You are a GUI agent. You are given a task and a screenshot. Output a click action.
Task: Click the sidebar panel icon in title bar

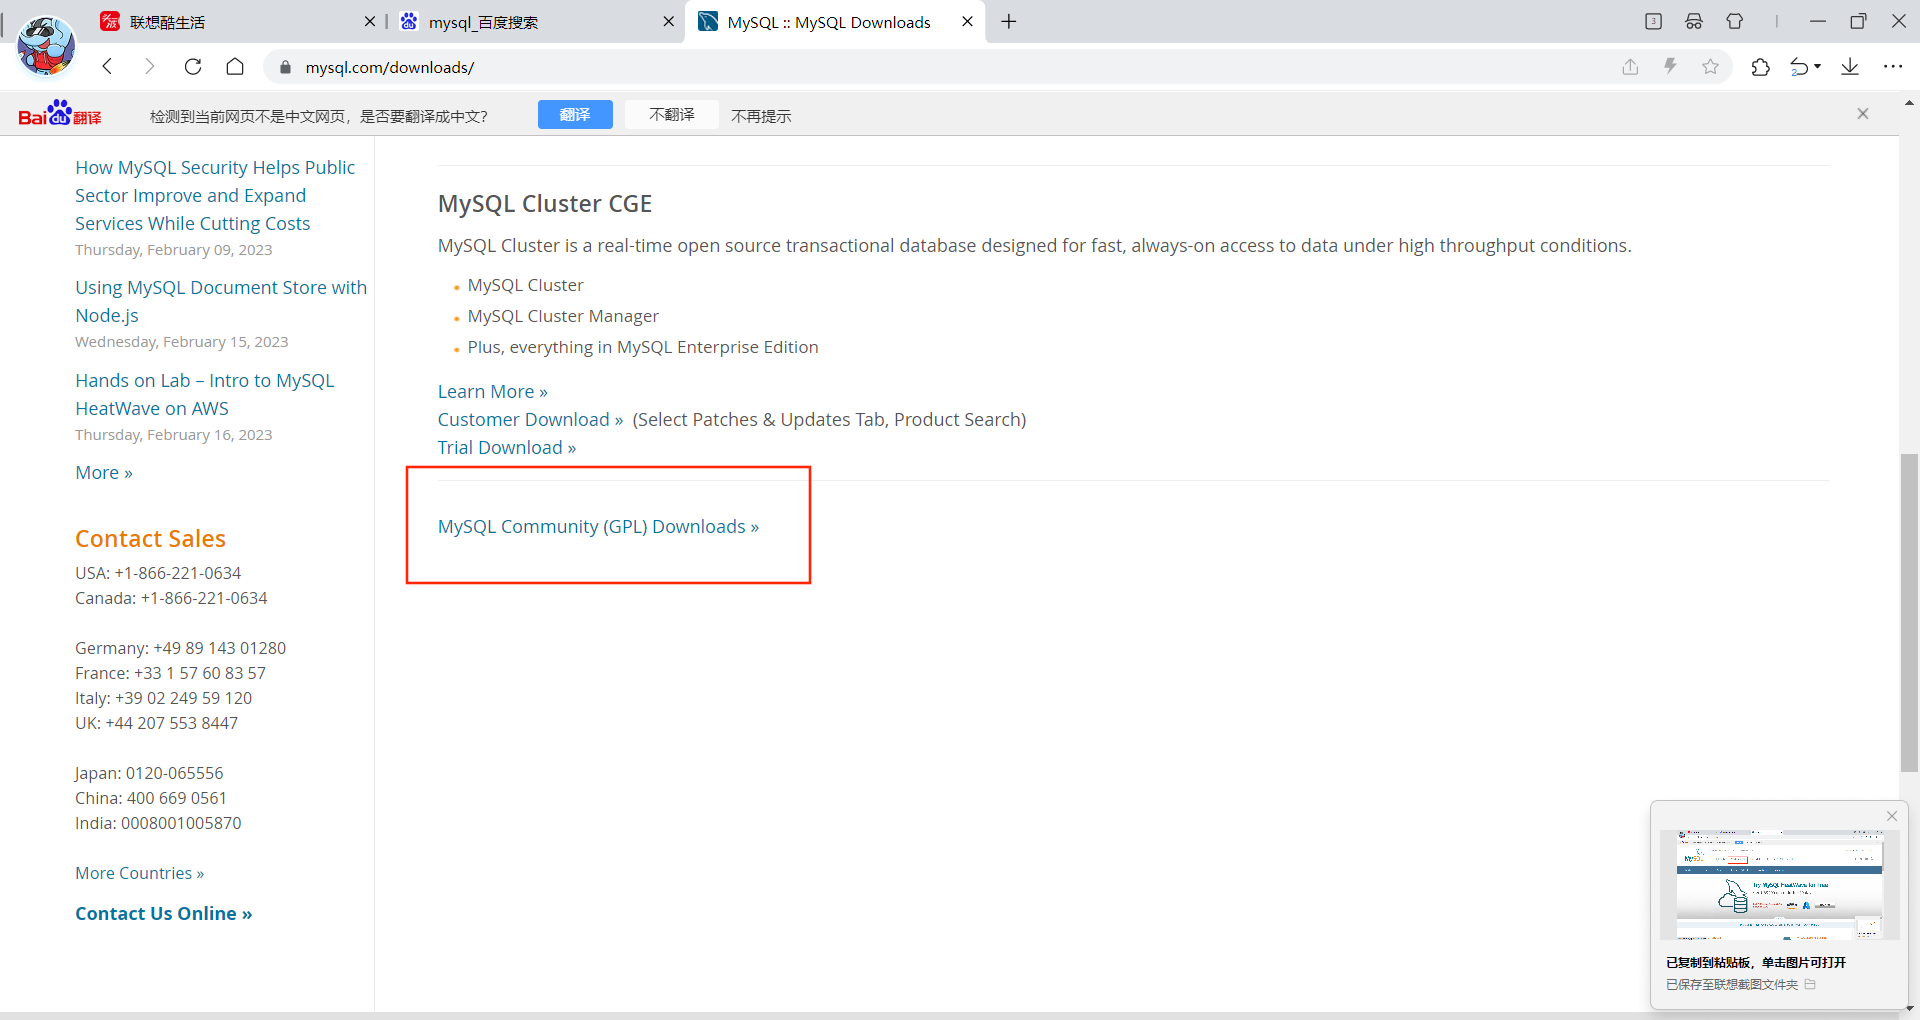[1653, 21]
